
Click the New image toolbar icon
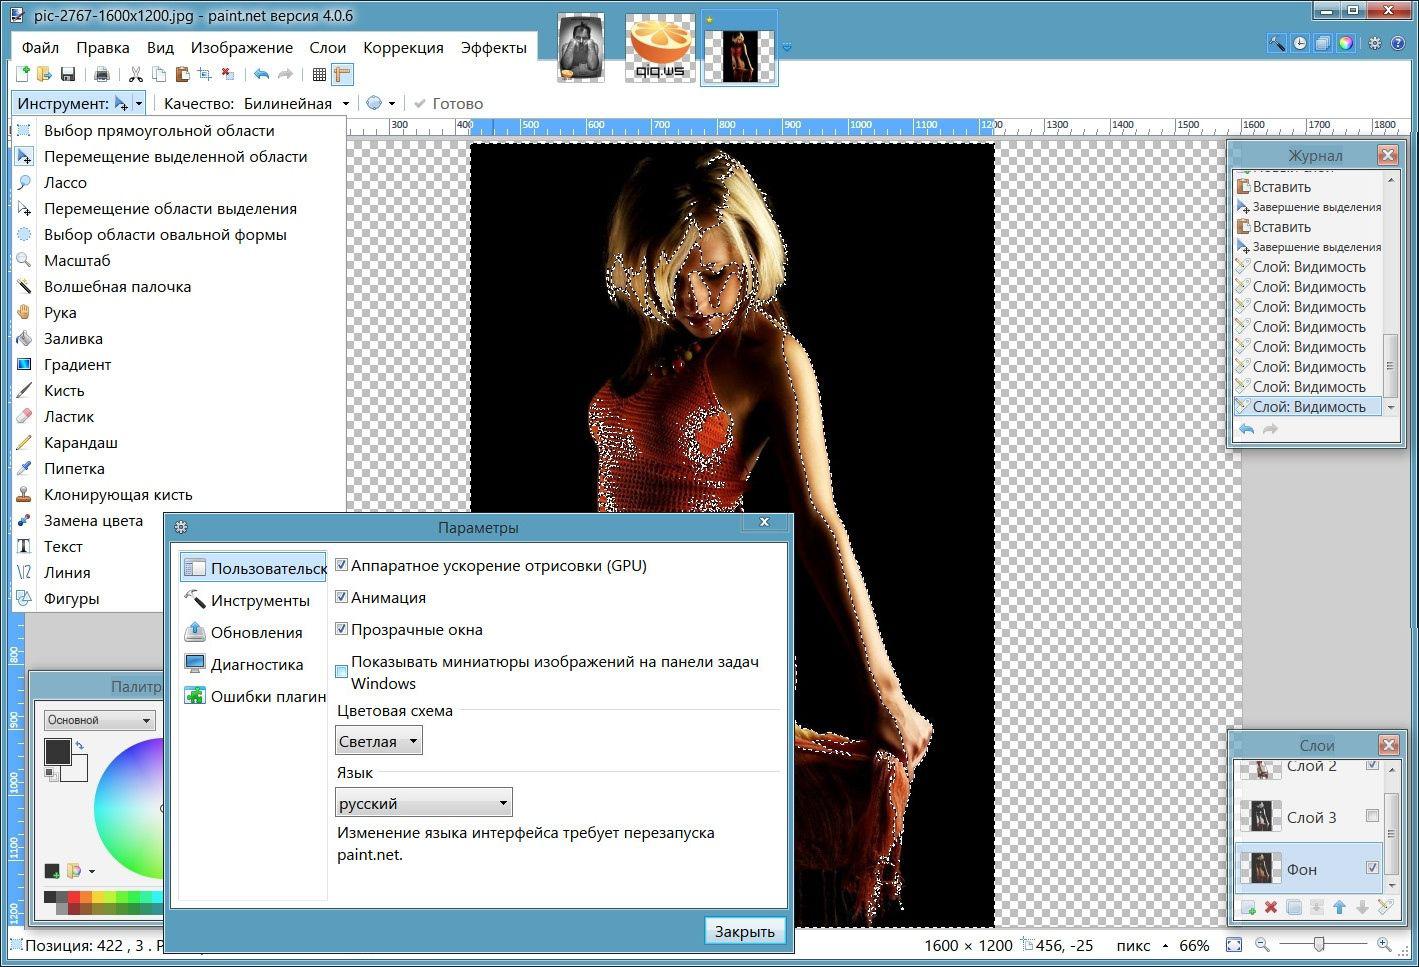pyautogui.click(x=23, y=74)
